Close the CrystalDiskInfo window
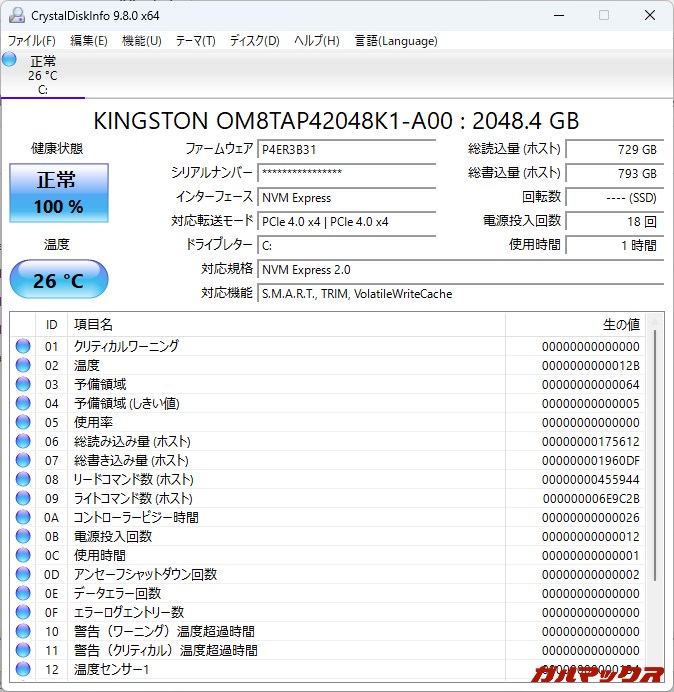The width and height of the screenshot is (674, 692). (650, 15)
